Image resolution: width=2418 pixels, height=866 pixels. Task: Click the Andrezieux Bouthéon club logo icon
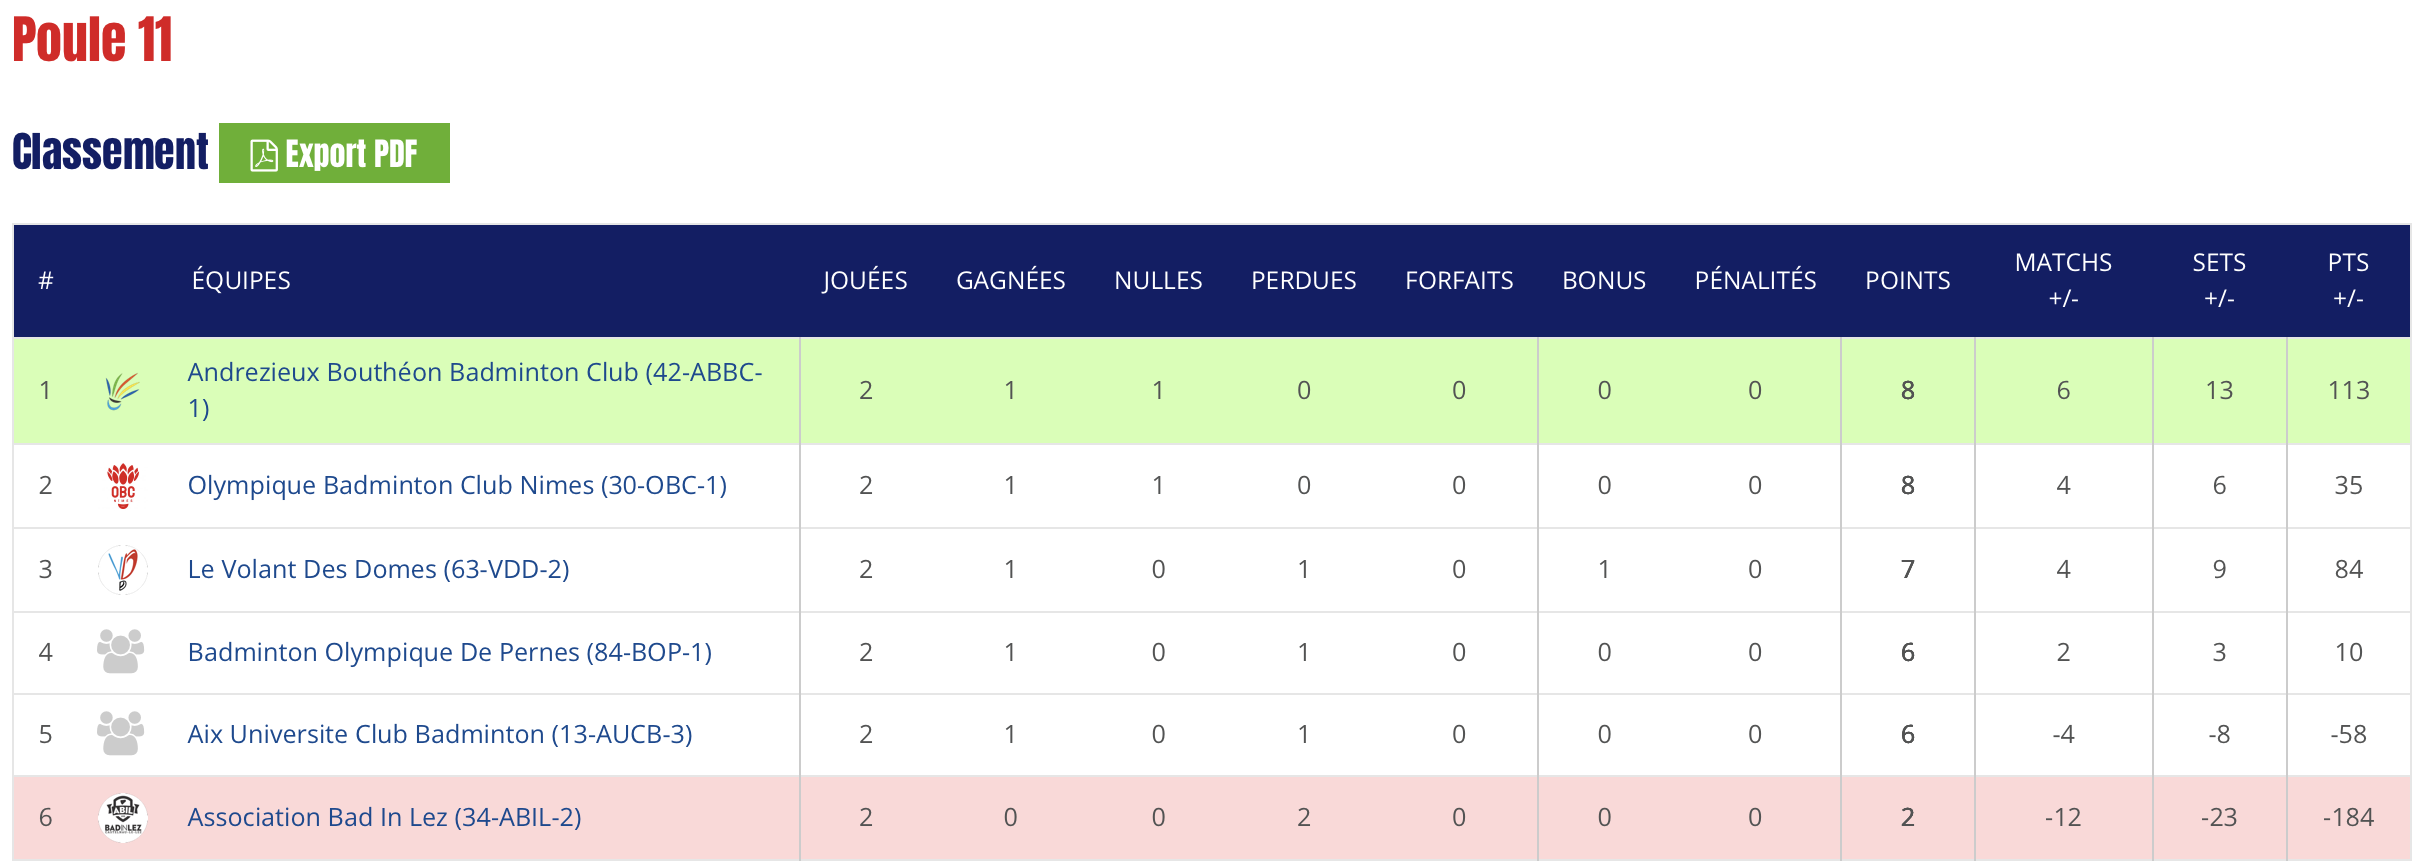pyautogui.click(x=122, y=391)
